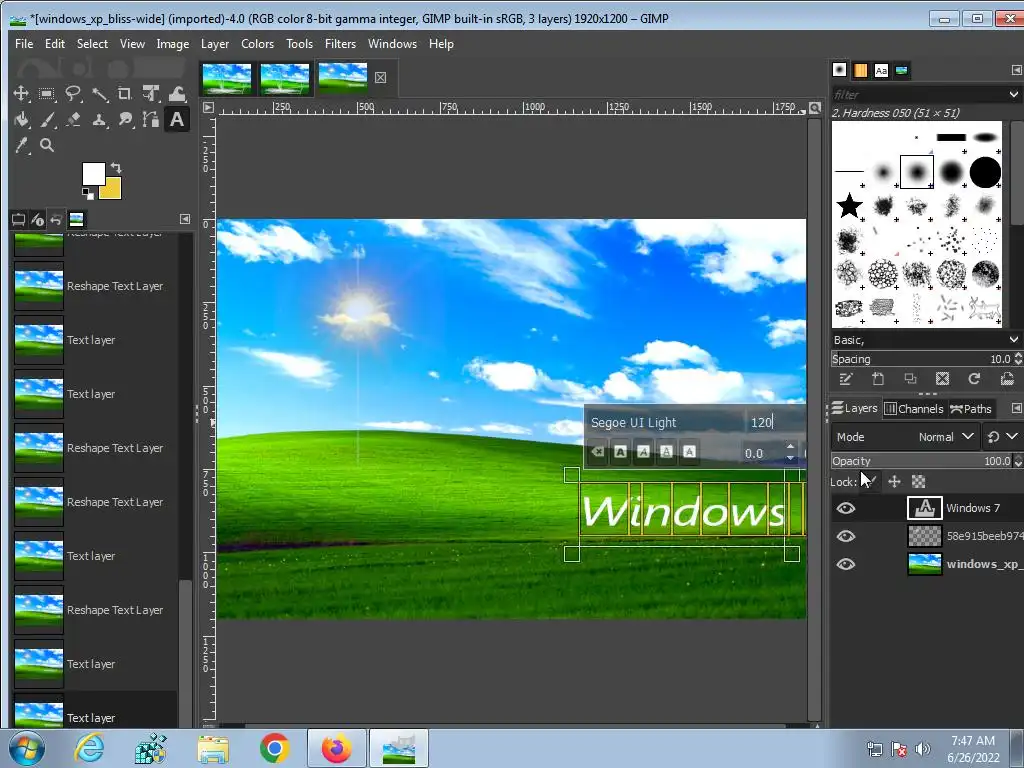1024x768 pixels.
Task: Adjust the Opacity spinner arrows
Action: pos(1017,461)
